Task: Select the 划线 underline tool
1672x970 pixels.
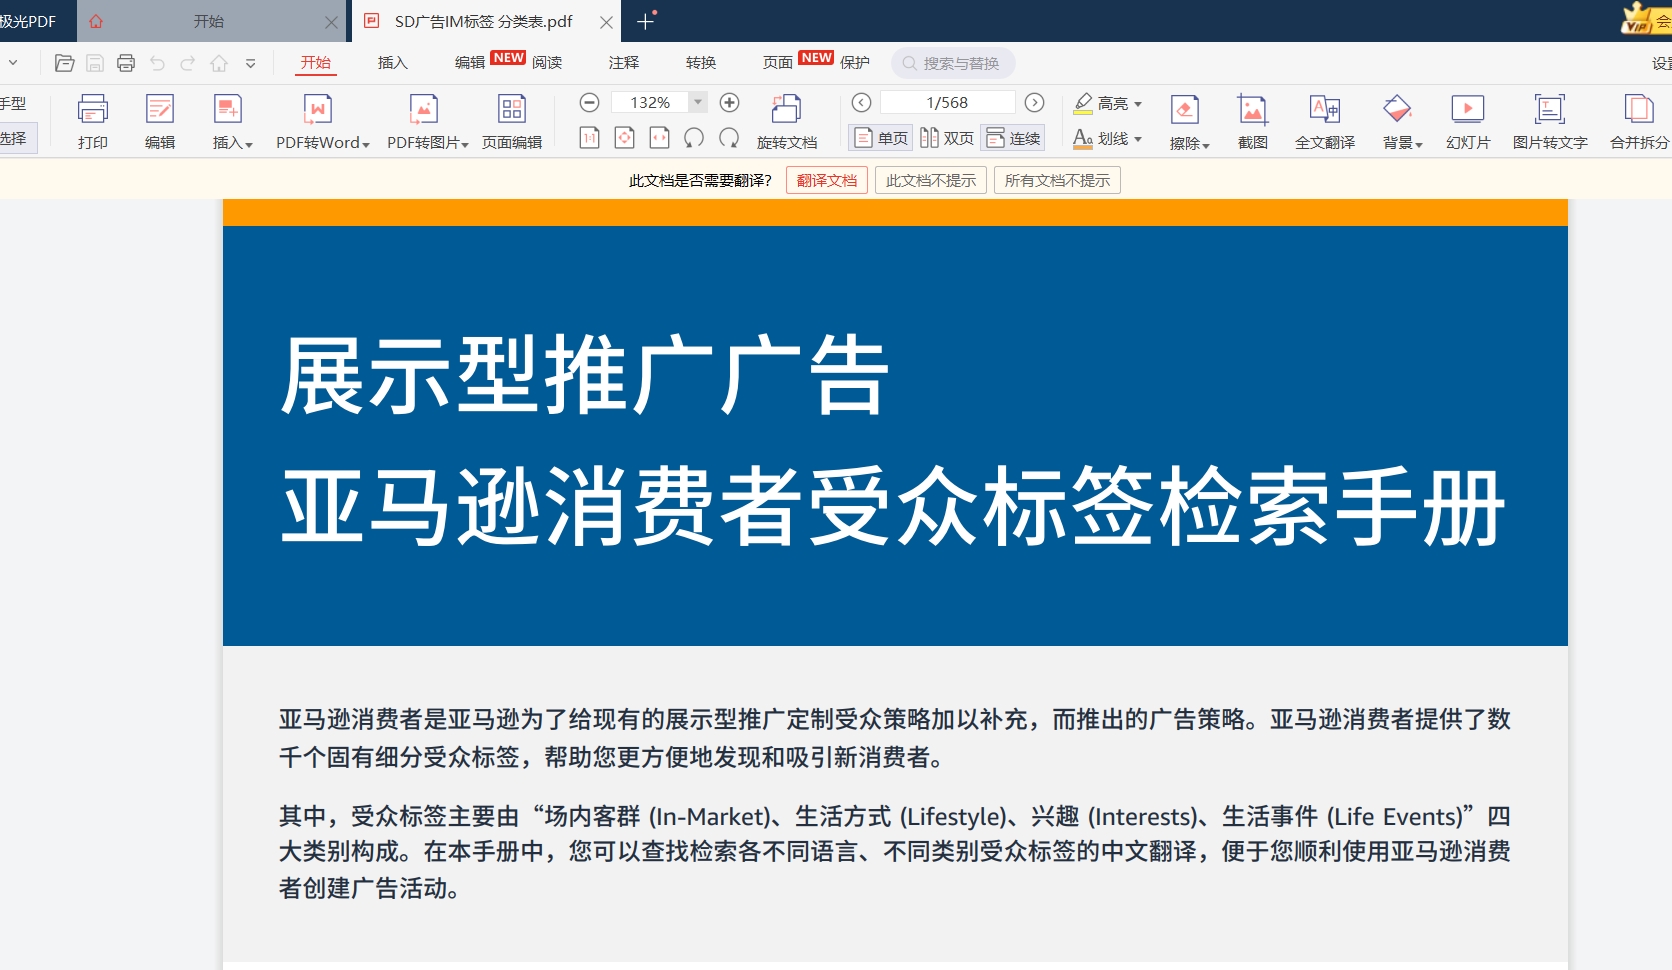Action: [x=1100, y=139]
